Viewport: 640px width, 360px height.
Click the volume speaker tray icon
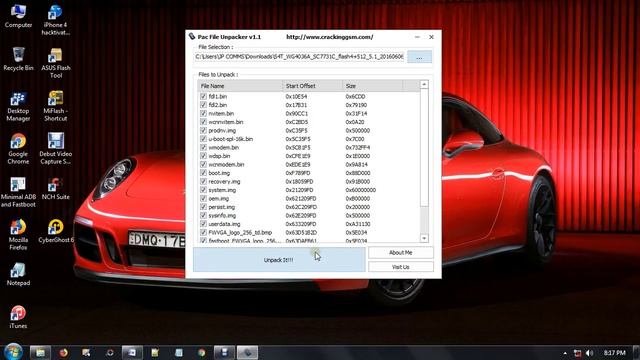(589, 353)
